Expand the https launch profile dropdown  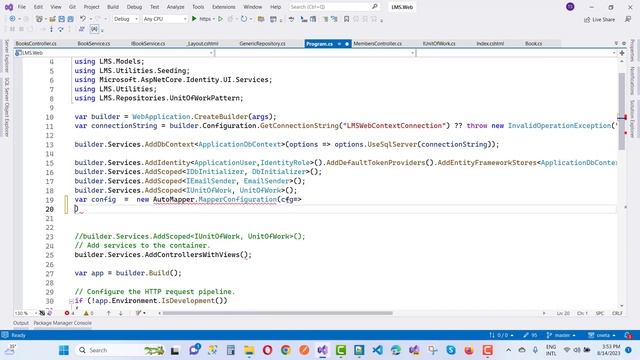[213, 19]
